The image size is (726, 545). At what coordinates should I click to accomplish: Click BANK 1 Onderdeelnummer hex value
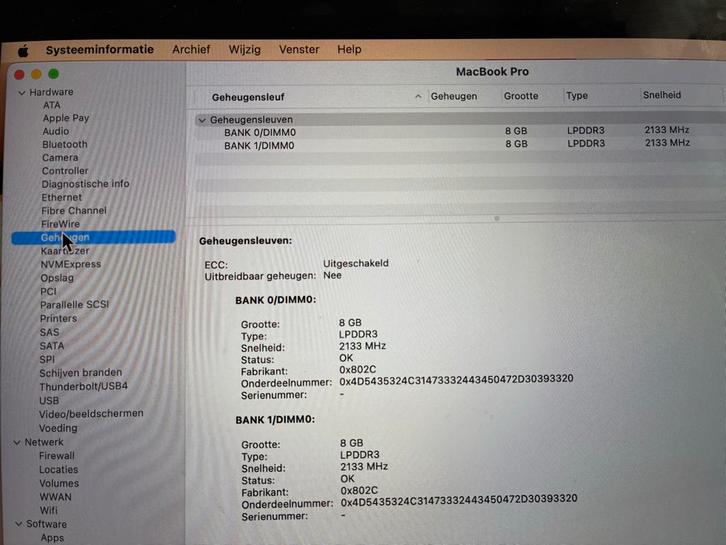tap(459, 501)
